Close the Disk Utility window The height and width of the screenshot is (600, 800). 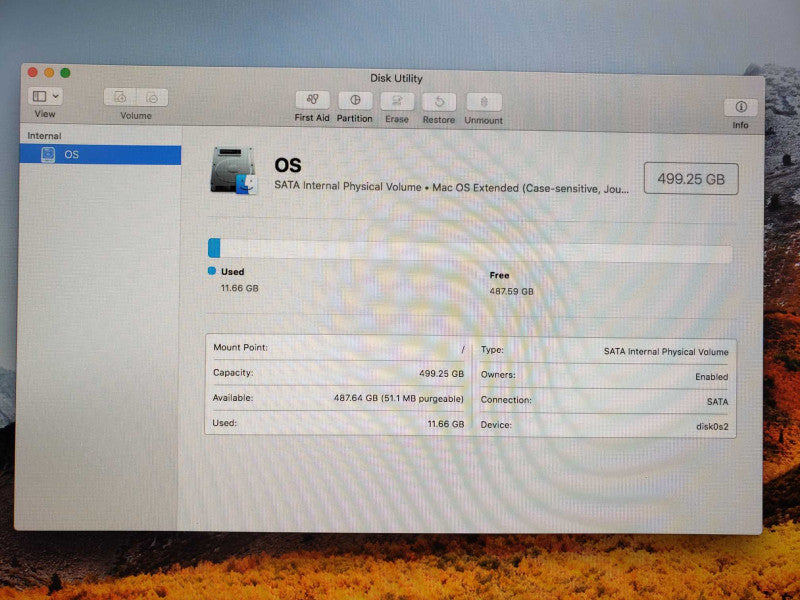tap(33, 72)
